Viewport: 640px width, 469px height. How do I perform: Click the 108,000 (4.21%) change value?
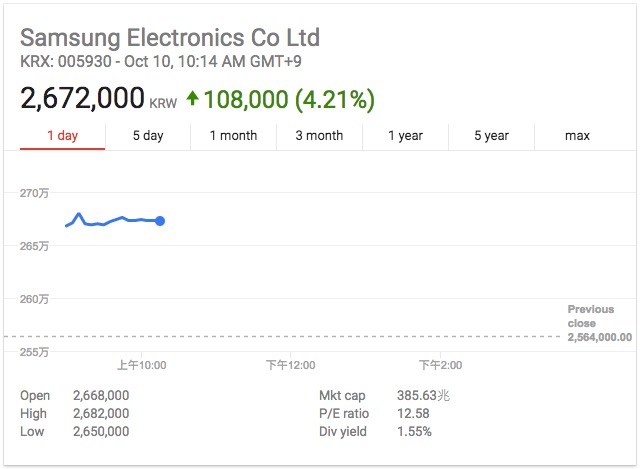click(x=289, y=100)
